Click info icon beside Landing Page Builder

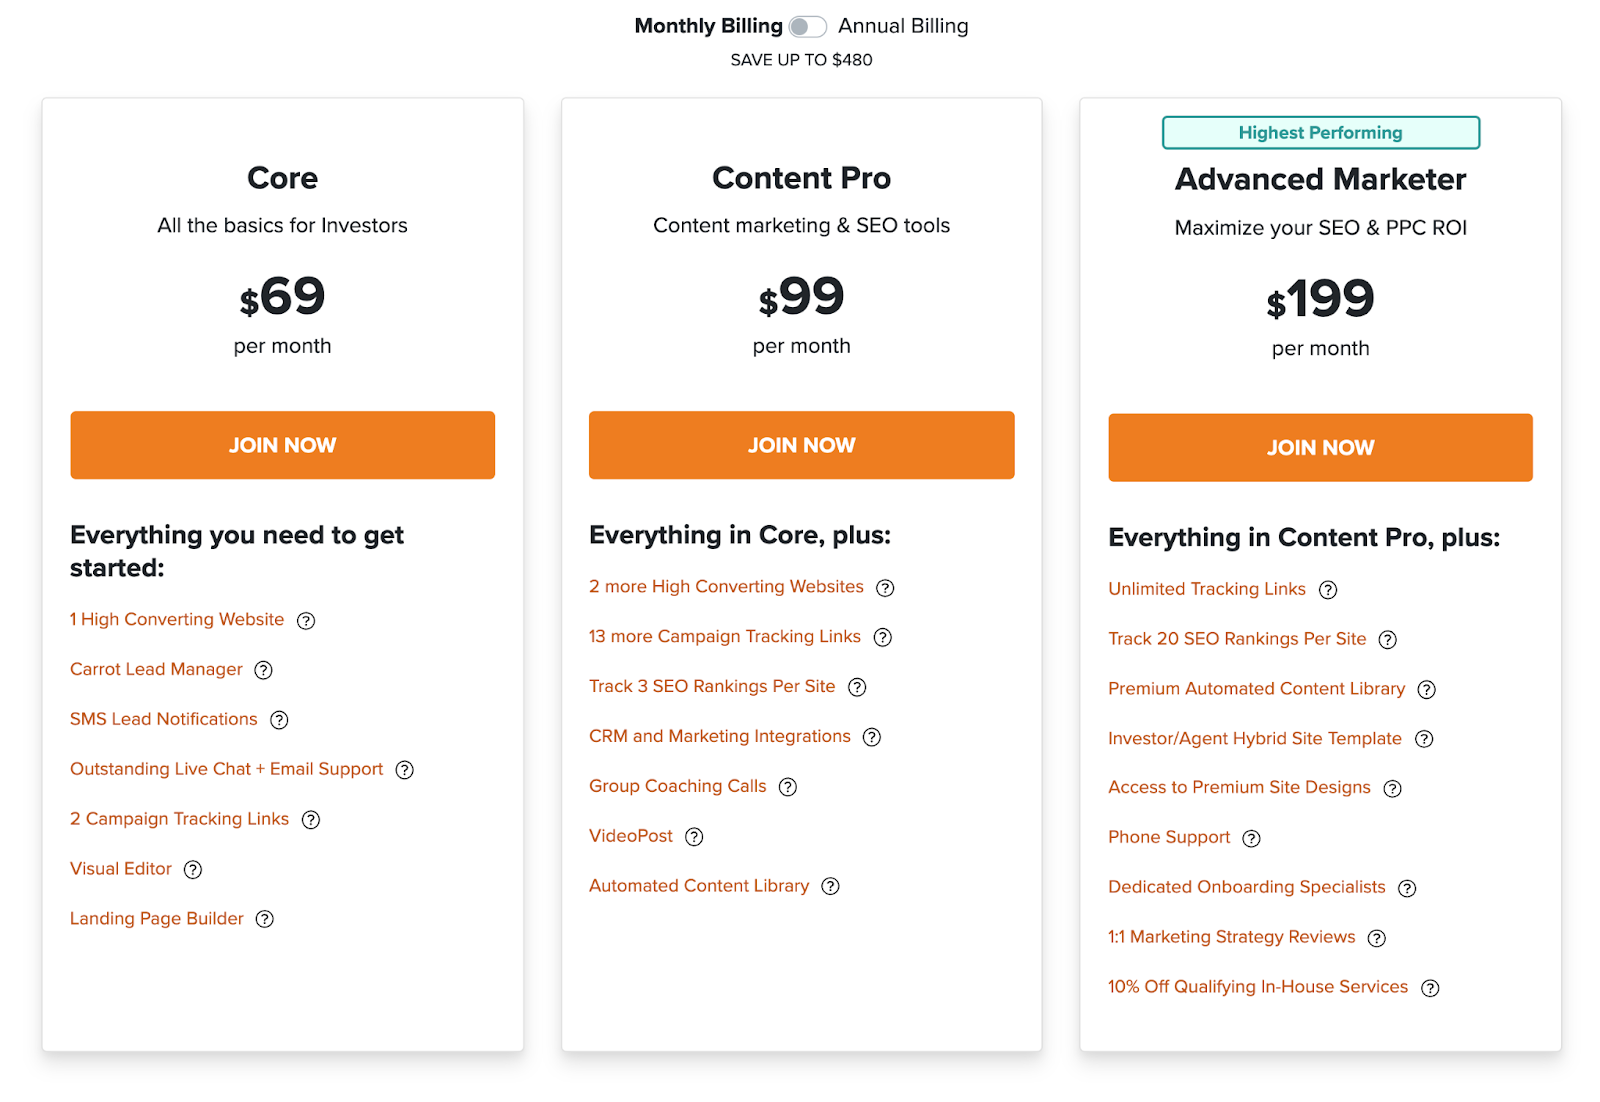(264, 919)
